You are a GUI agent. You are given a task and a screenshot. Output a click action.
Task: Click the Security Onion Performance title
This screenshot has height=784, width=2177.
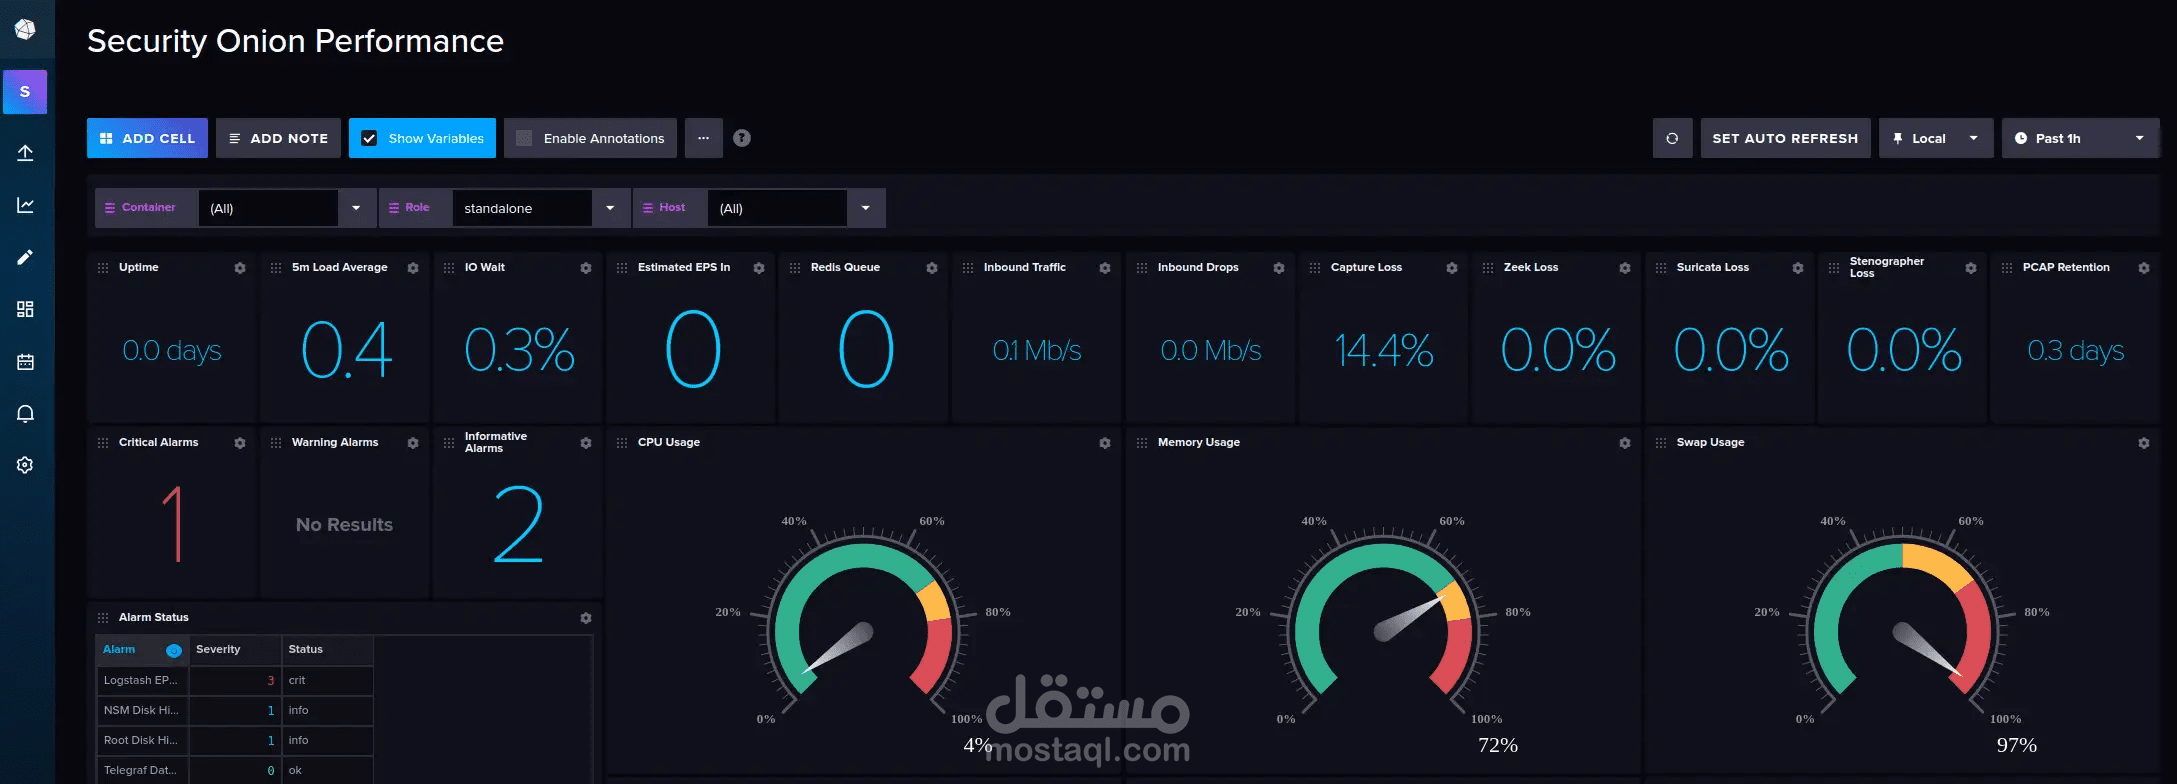point(295,41)
